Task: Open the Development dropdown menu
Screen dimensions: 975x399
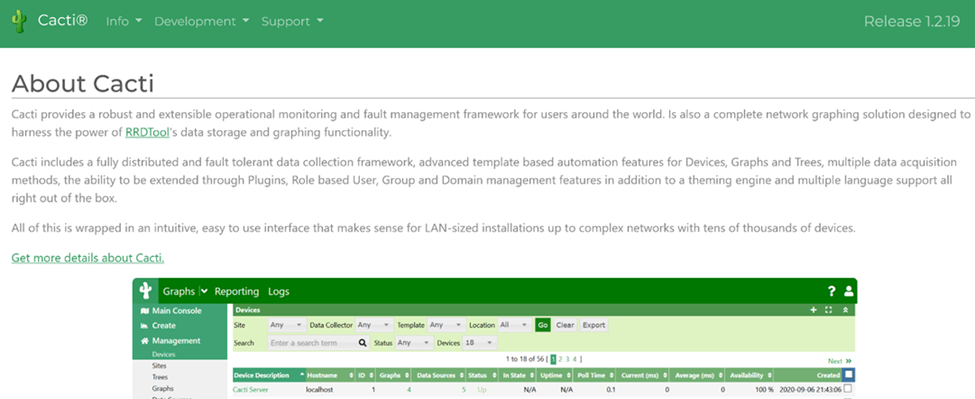Action: (x=201, y=21)
